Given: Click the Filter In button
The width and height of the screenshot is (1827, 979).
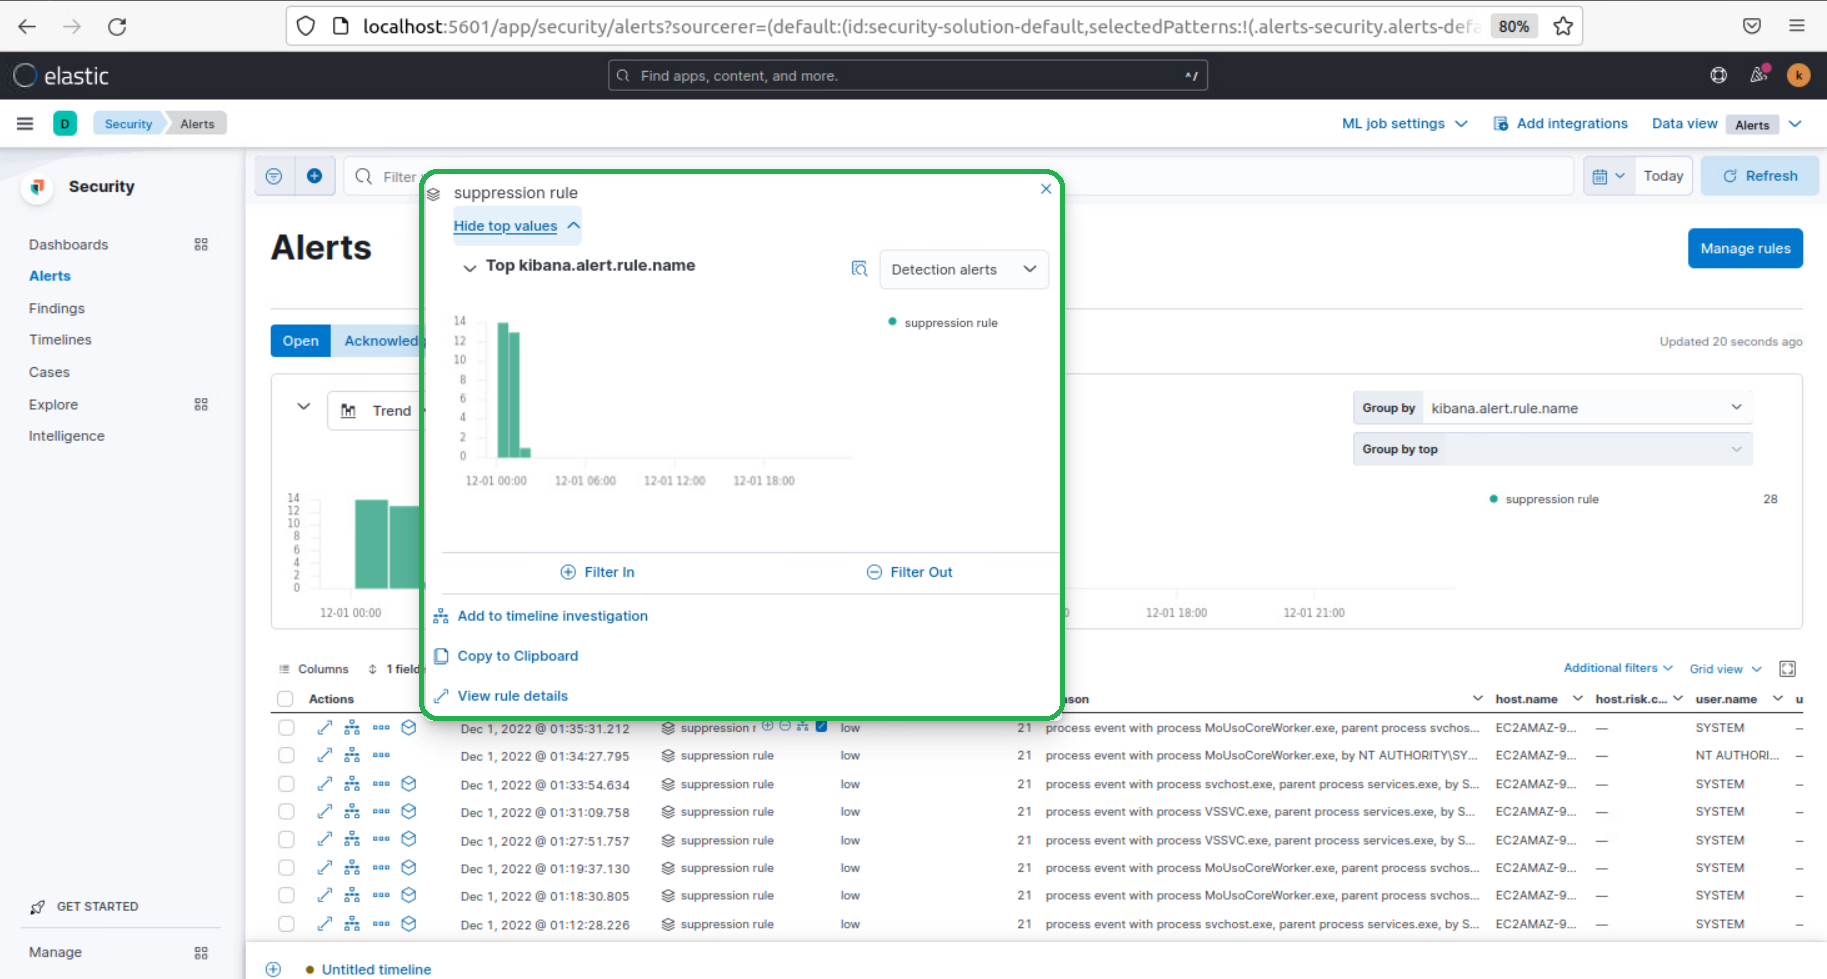Looking at the screenshot, I should click(x=598, y=572).
